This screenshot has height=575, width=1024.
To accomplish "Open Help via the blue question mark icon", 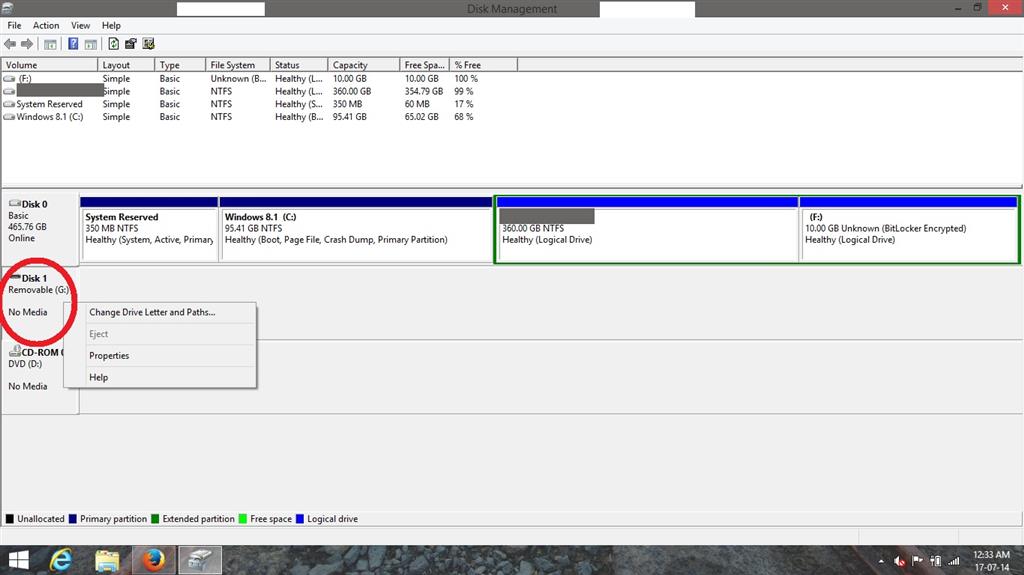I will pyautogui.click(x=73, y=44).
